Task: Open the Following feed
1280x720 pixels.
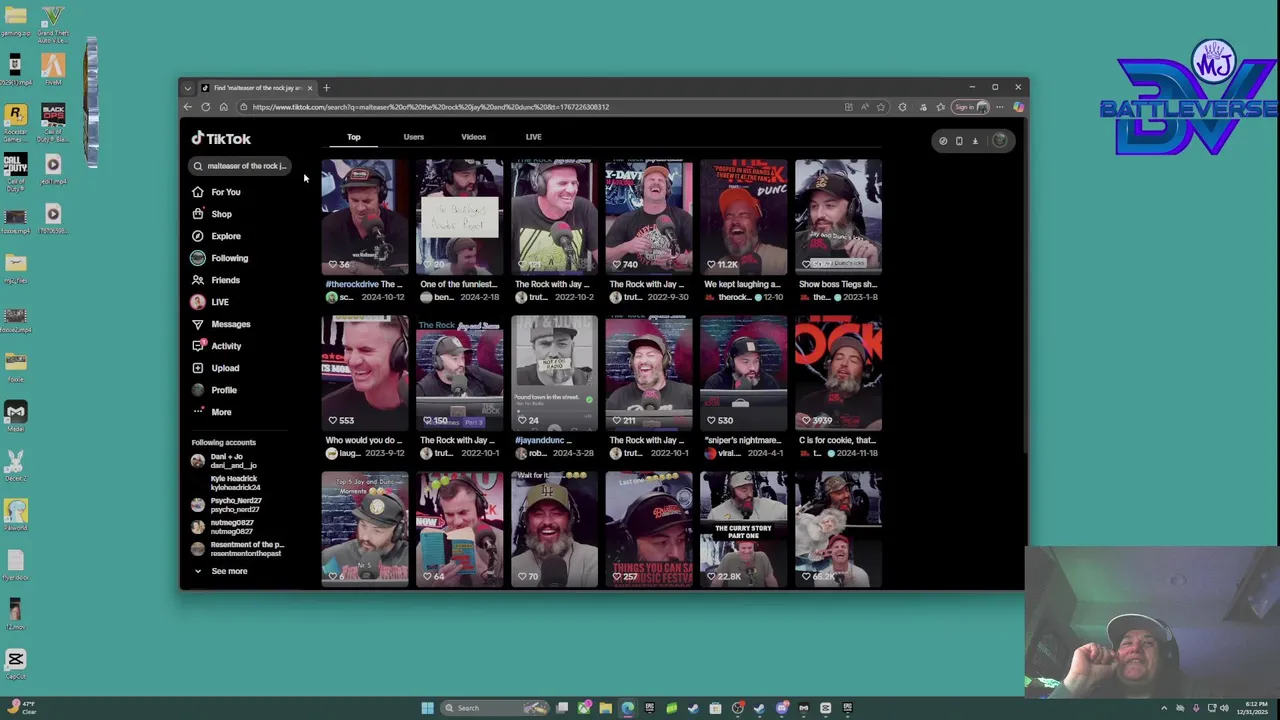Action: [x=229, y=258]
